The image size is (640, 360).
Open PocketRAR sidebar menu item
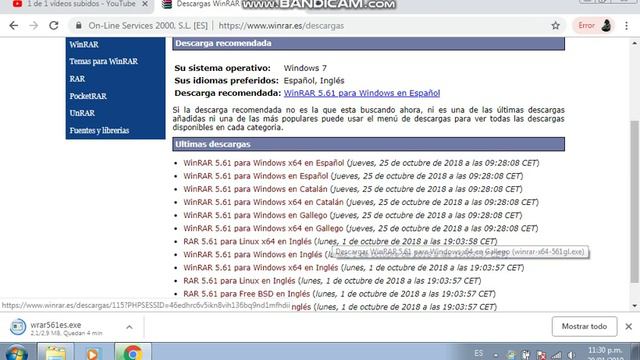(x=88, y=96)
